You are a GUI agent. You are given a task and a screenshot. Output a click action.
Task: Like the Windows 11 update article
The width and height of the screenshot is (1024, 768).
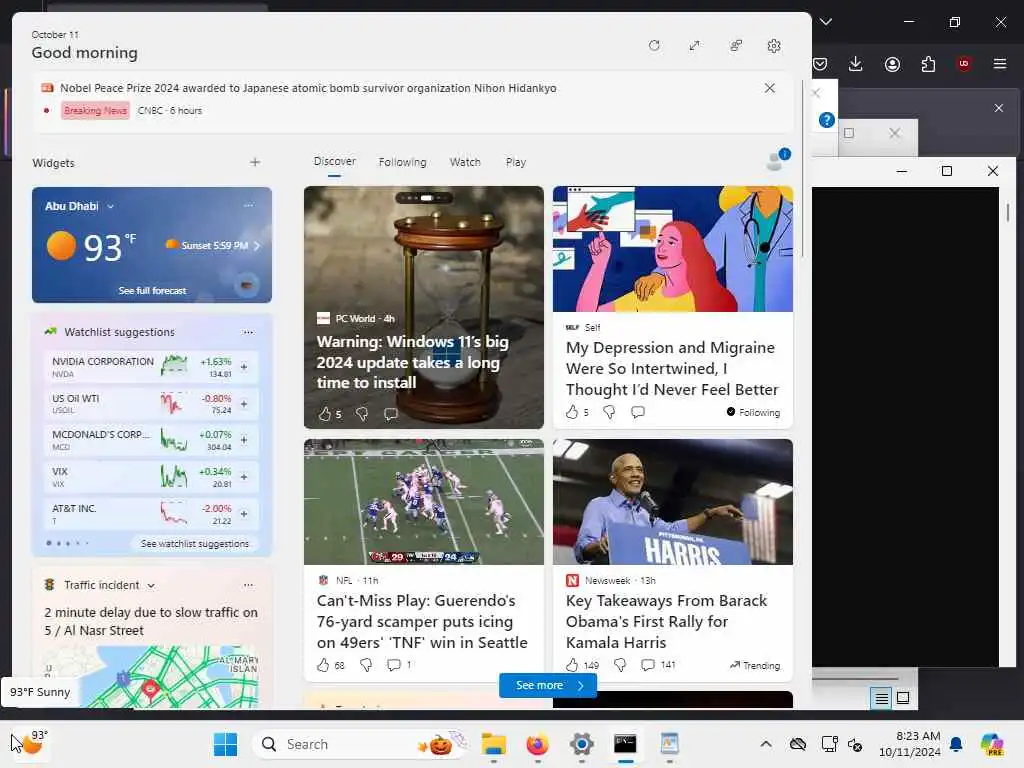[325, 414]
